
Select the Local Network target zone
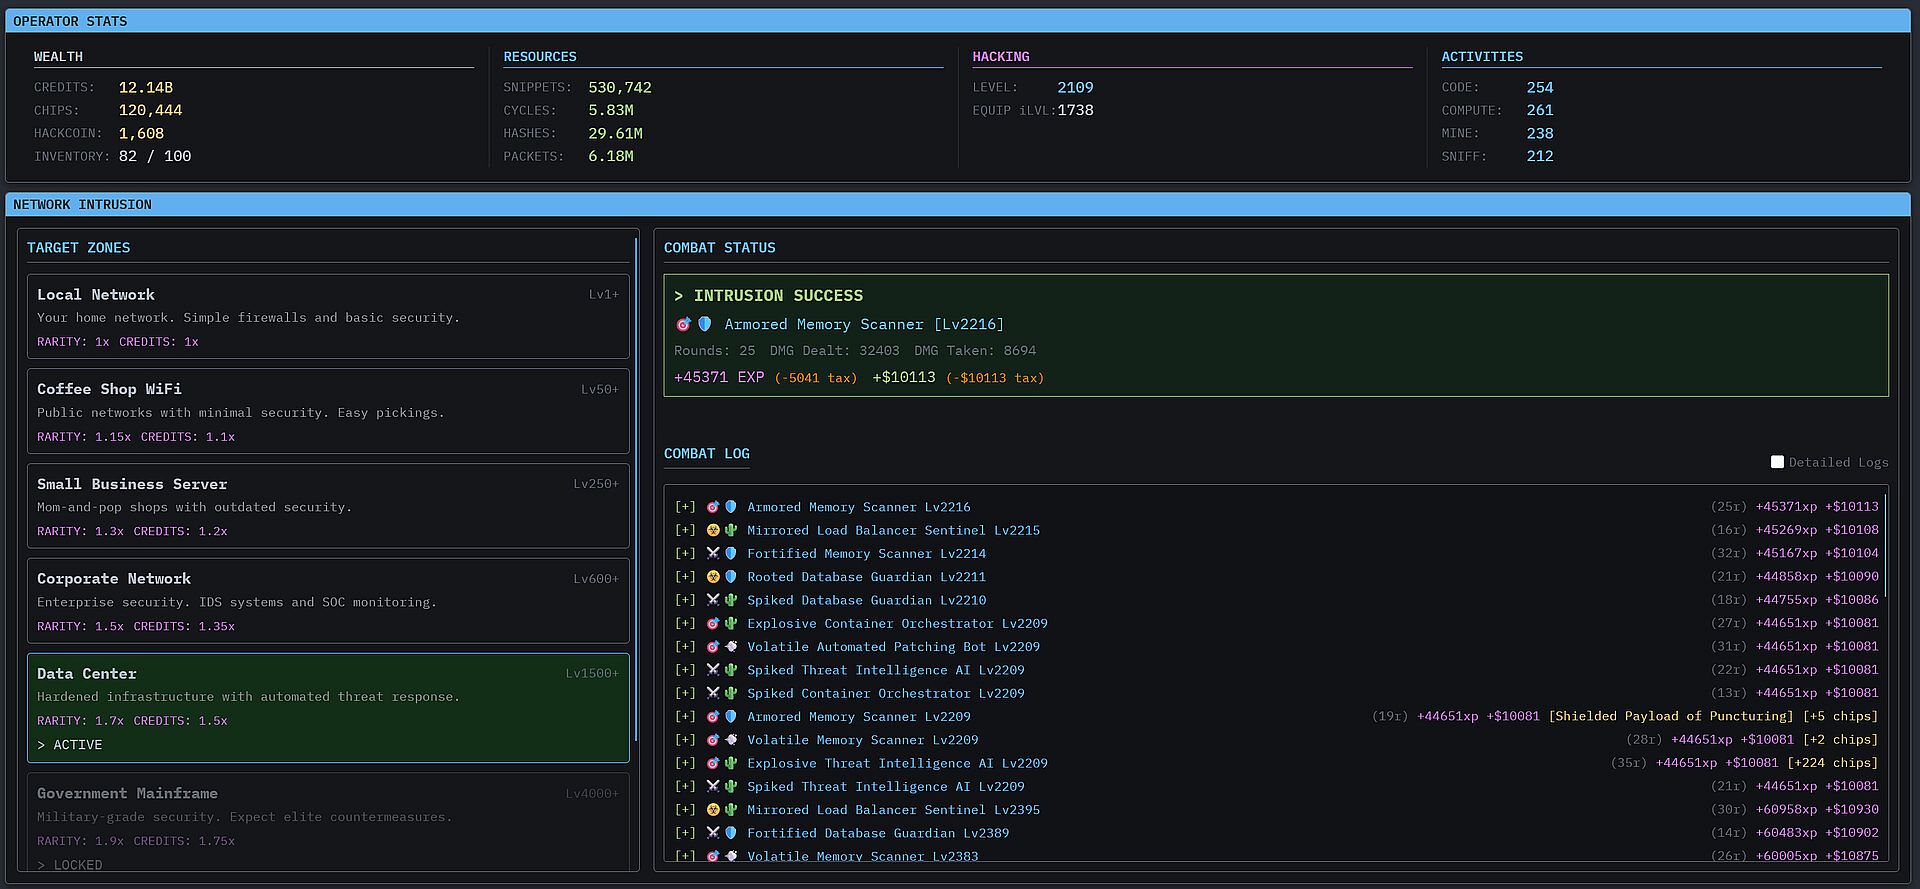click(x=328, y=316)
